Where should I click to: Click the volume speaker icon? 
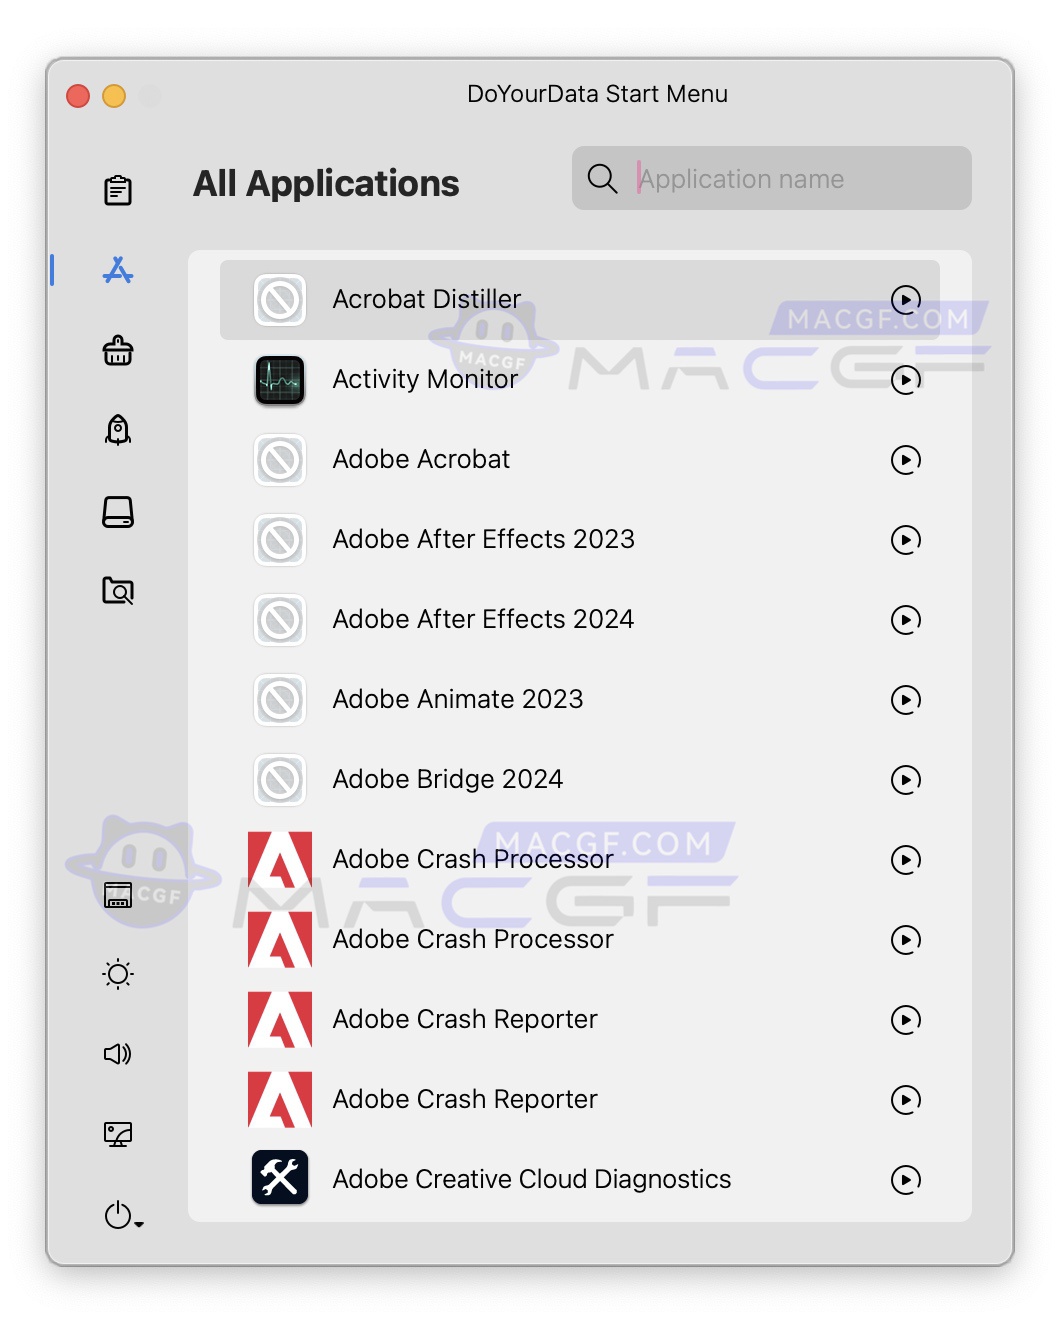pyautogui.click(x=118, y=1054)
